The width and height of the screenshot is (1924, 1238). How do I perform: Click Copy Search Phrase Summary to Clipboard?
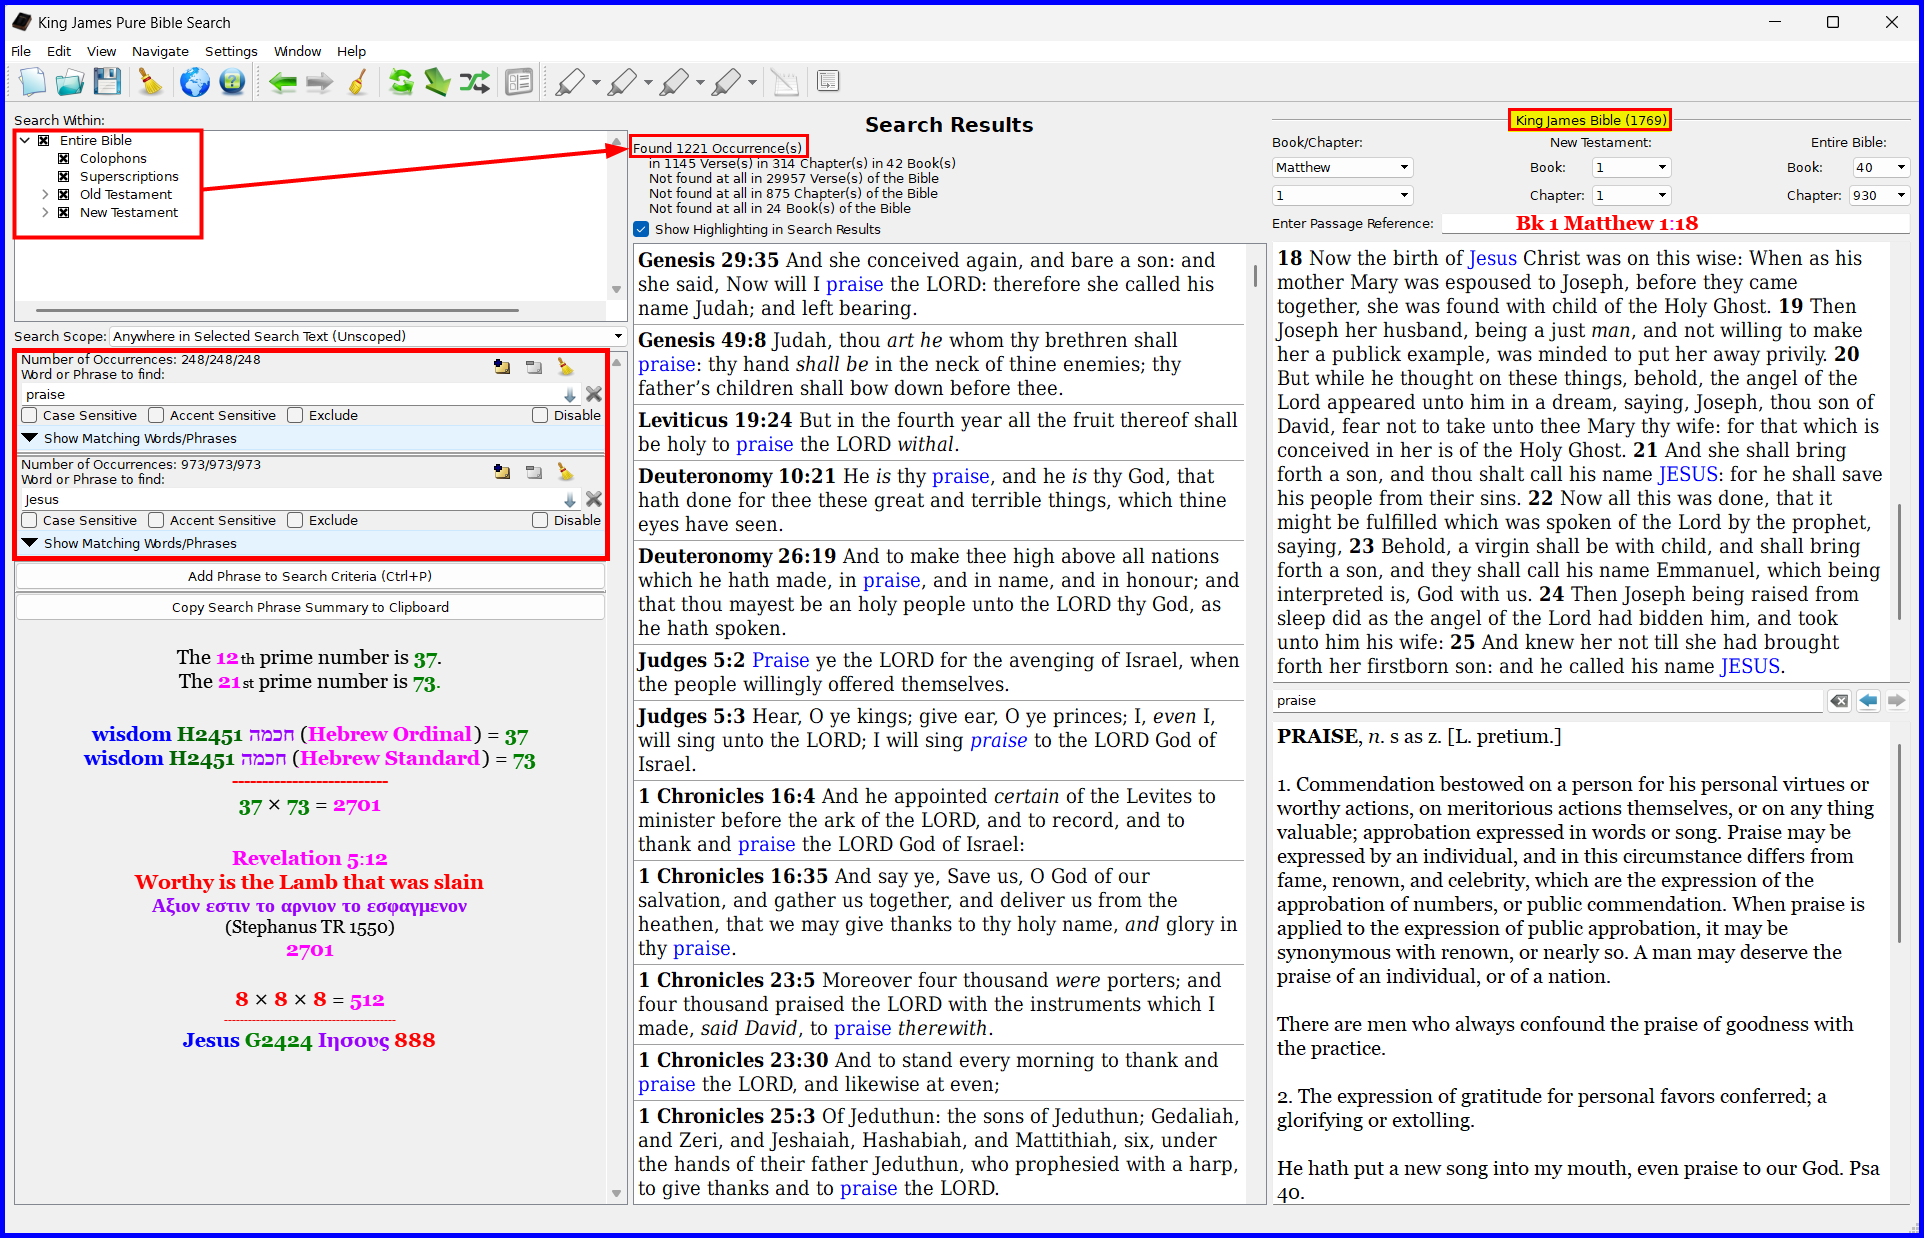point(310,607)
